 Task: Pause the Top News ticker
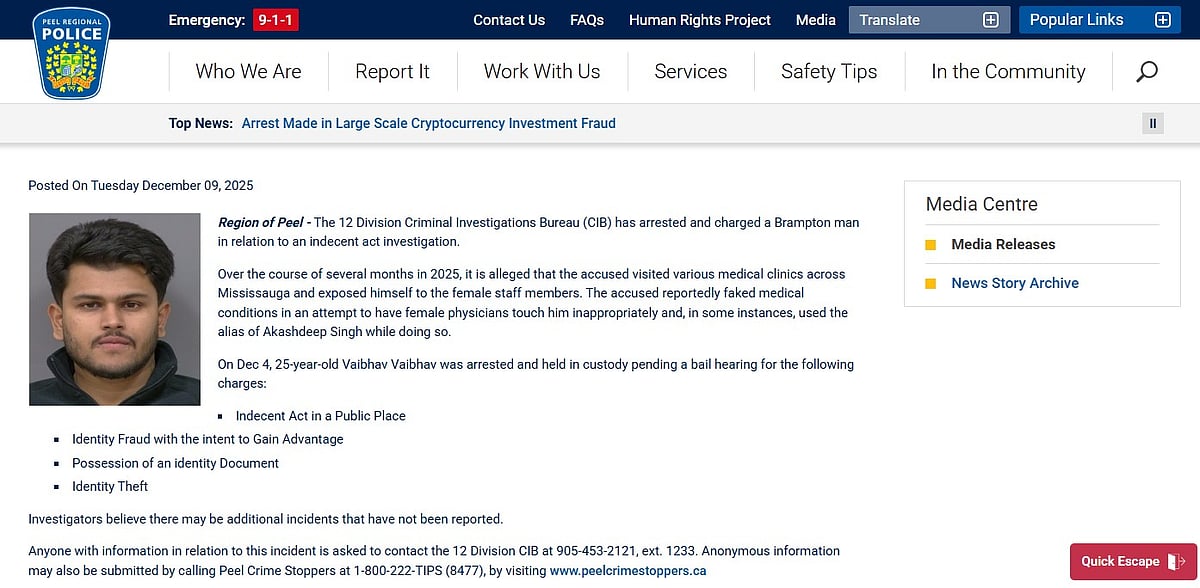[1152, 123]
